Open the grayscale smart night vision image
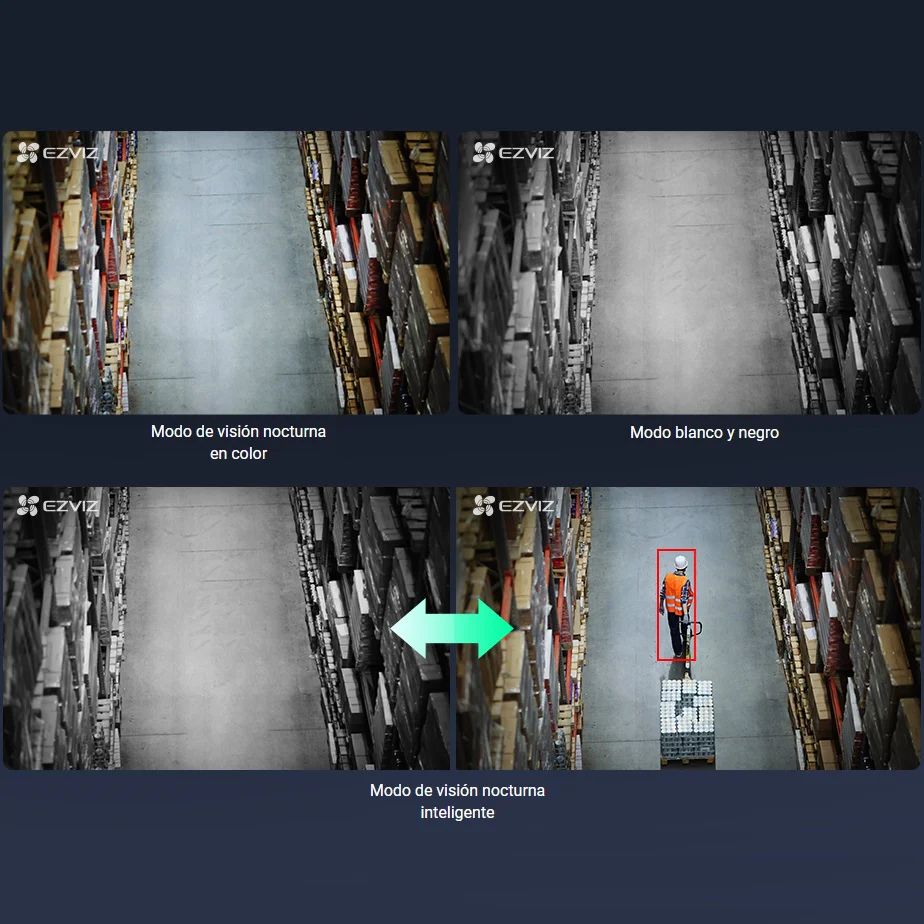 coord(226,628)
